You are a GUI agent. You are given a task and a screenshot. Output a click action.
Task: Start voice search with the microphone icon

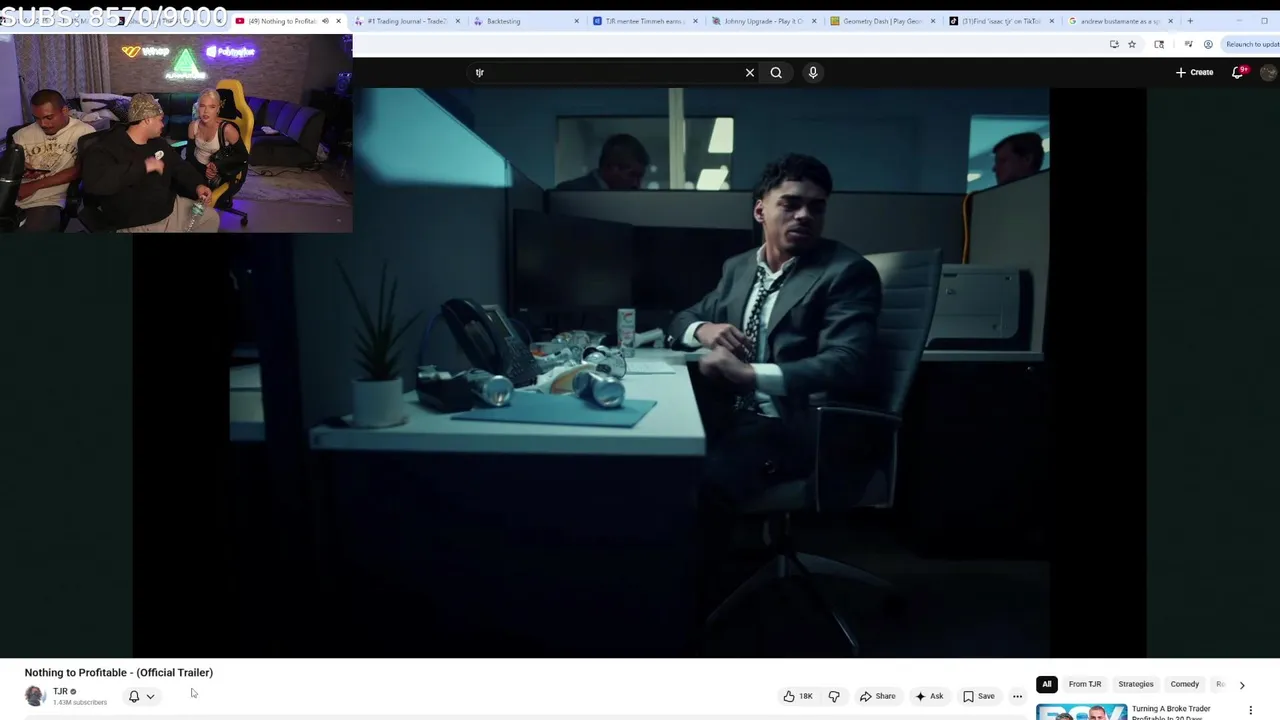(813, 72)
